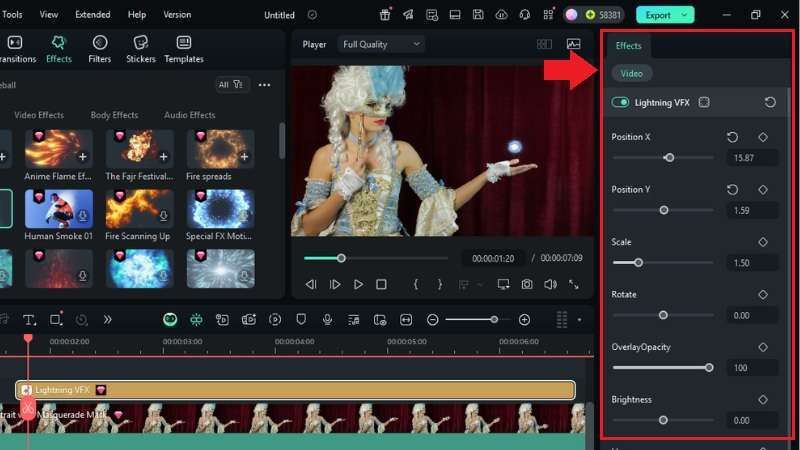800x450 pixels.
Task: Select the timeline Text tool icon
Action: coord(29,320)
